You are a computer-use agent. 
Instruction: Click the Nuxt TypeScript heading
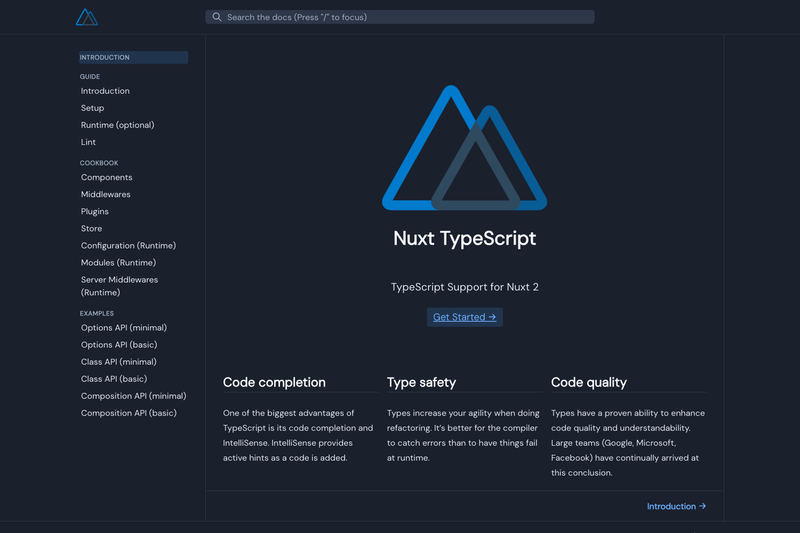pos(464,238)
